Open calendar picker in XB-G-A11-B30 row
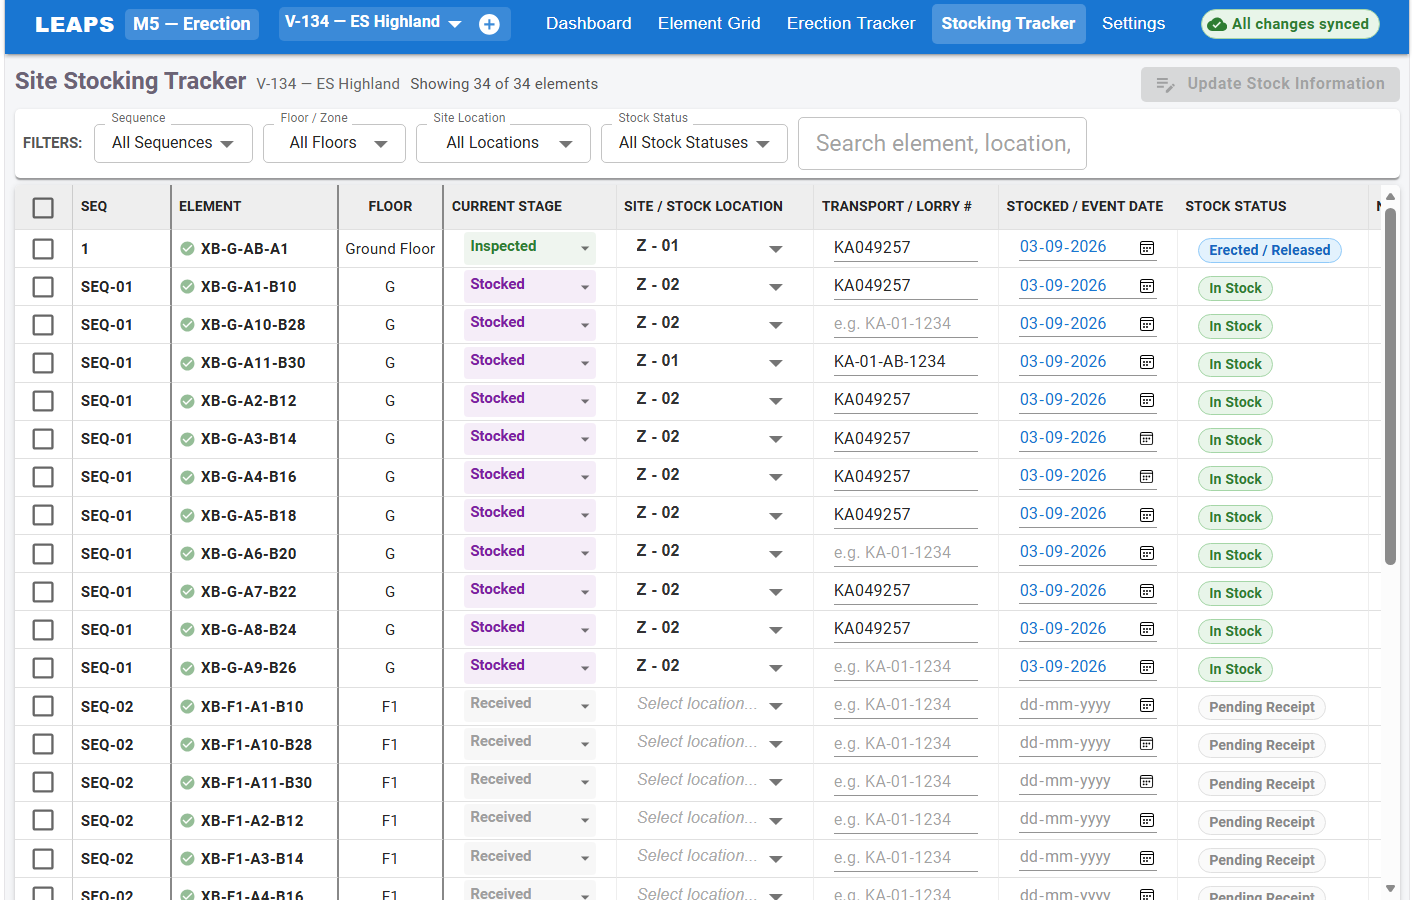 click(x=1147, y=362)
